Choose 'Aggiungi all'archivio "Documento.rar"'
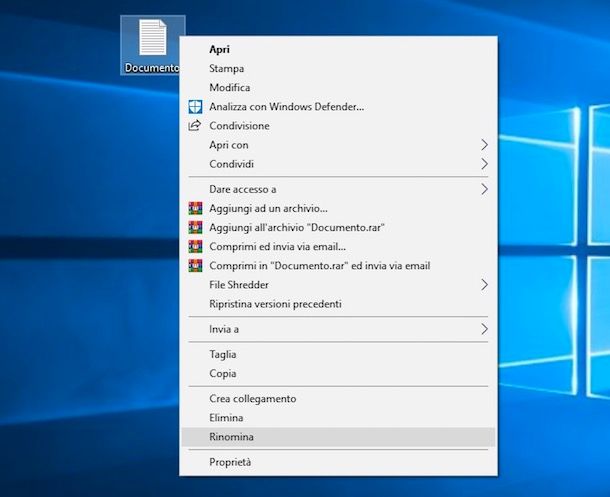 point(338,228)
